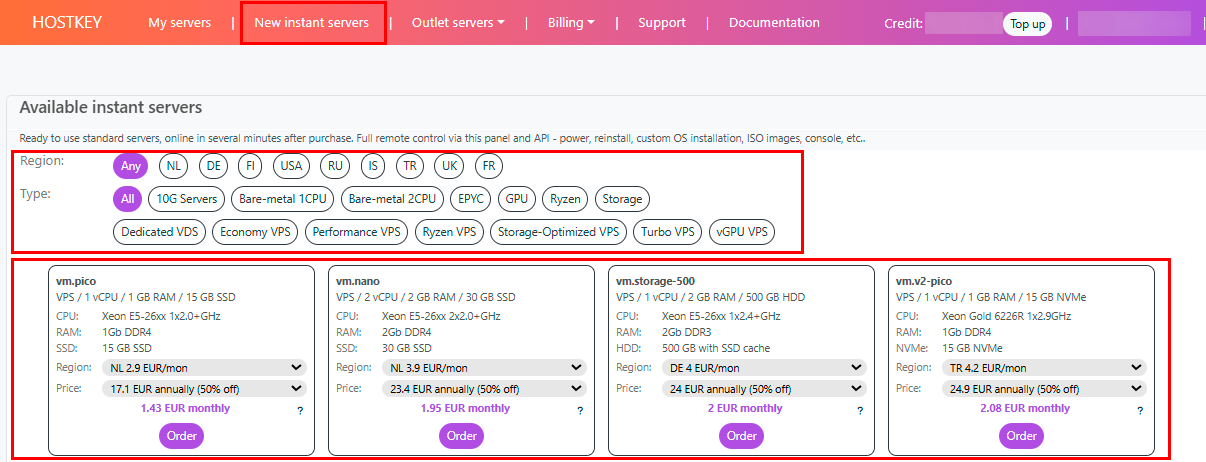Click the HOSTKEY logo
This screenshot has width=1206, height=462.
coord(67,22)
